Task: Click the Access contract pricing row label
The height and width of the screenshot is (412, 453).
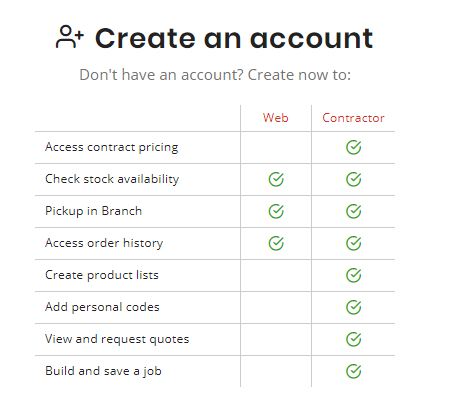Action: [x=112, y=147]
